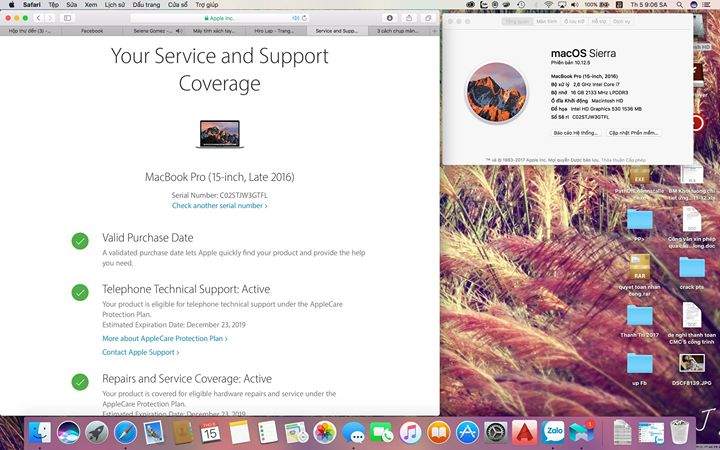Screen dimensions: 720x450
Task: Click the MacBook Pro product image
Action: click(219, 134)
